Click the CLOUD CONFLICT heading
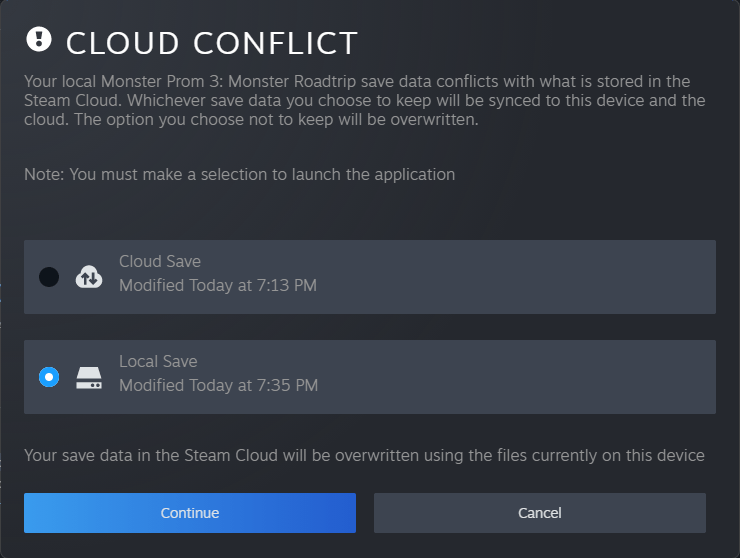This screenshot has height=558, width=740. coord(211,43)
